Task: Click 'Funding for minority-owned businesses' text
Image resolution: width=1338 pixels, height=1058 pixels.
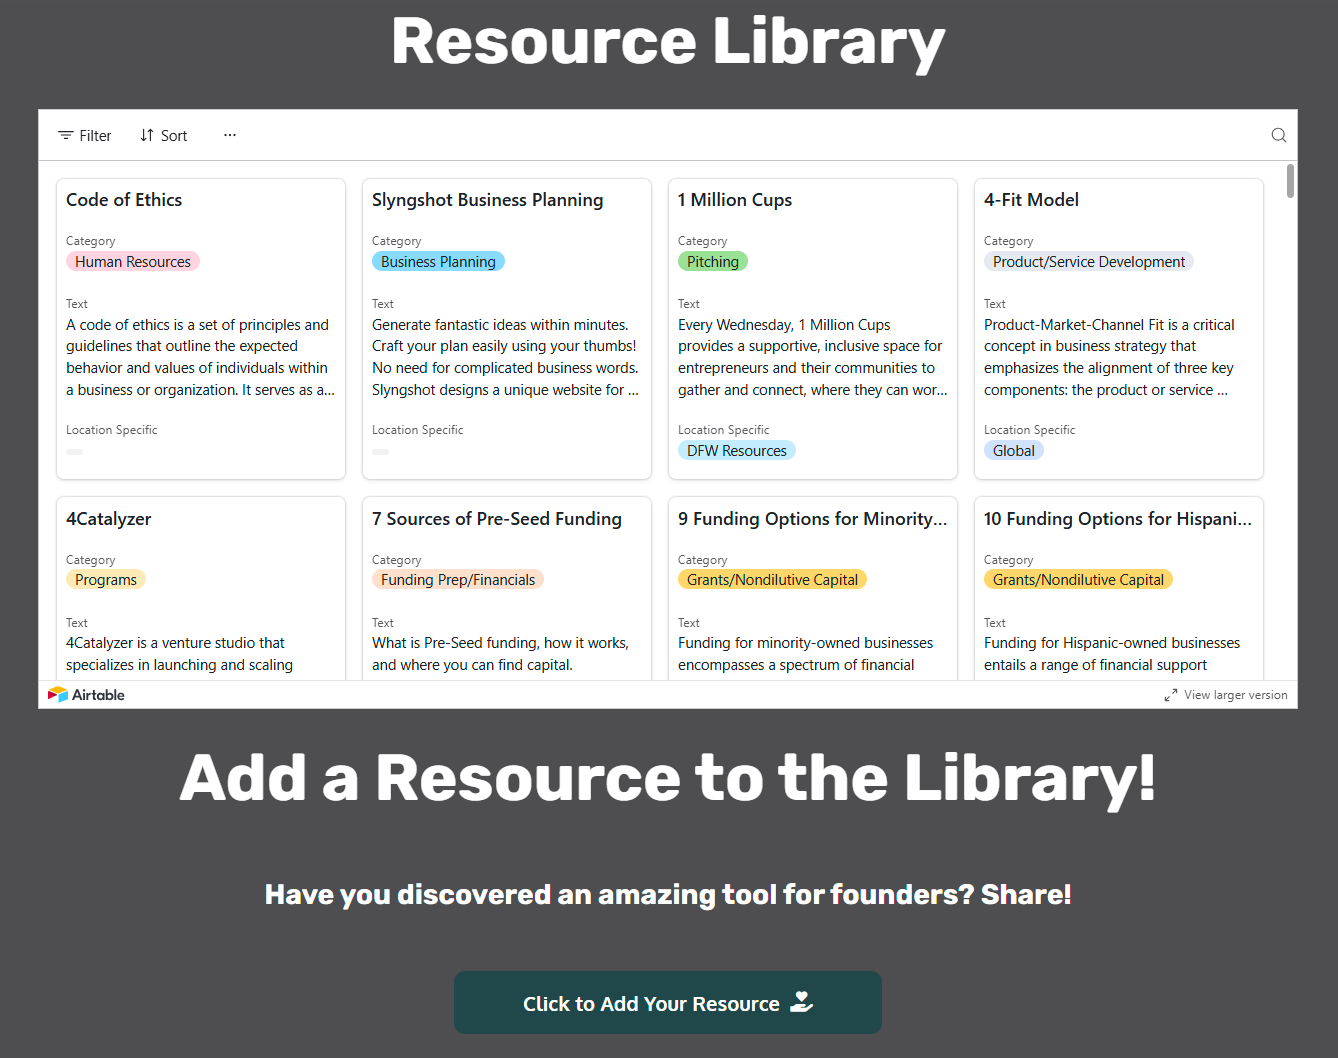Action: (806, 654)
